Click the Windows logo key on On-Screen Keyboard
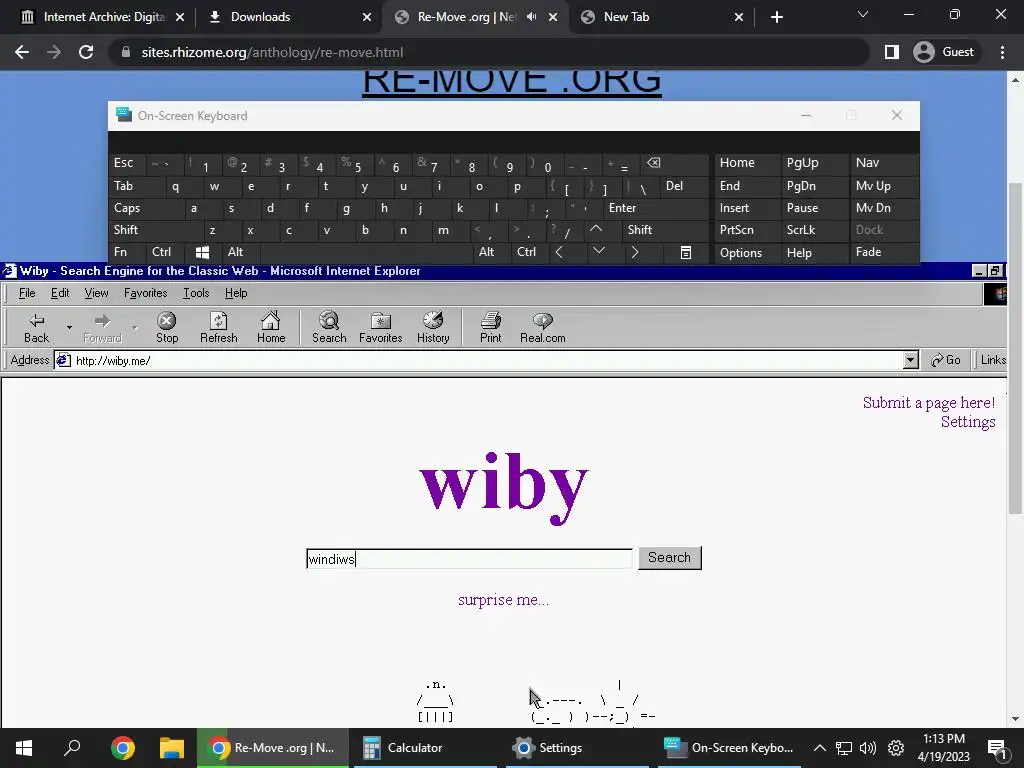1024x768 pixels. [x=202, y=252]
